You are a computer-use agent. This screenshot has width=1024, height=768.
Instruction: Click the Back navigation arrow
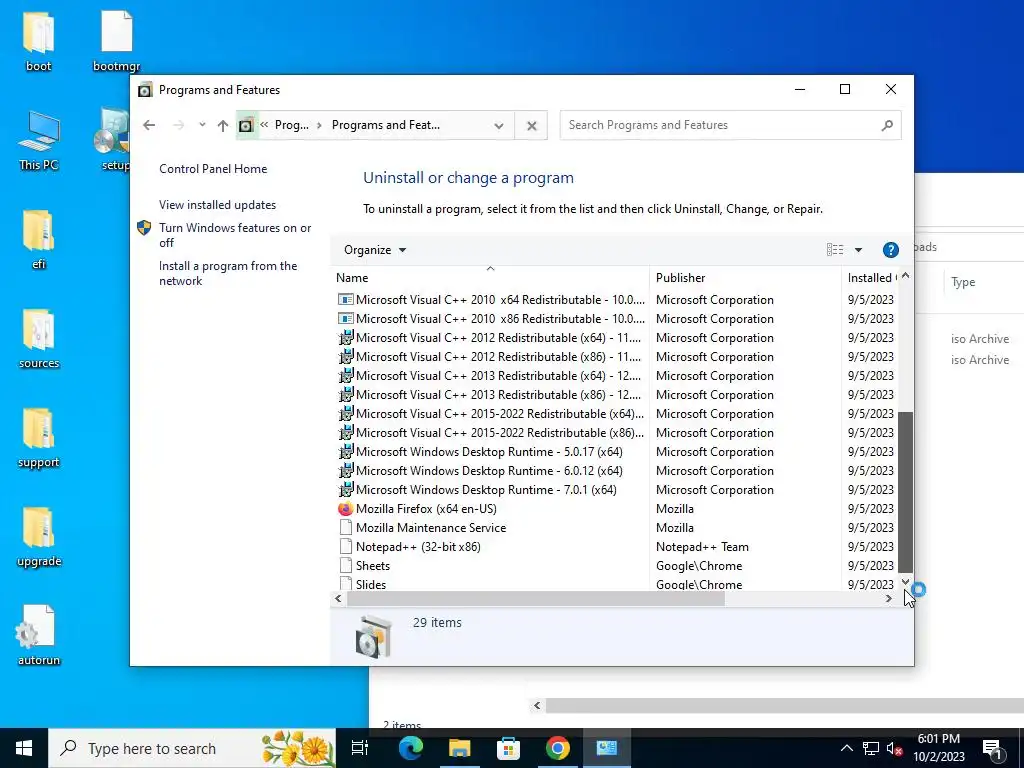point(149,125)
